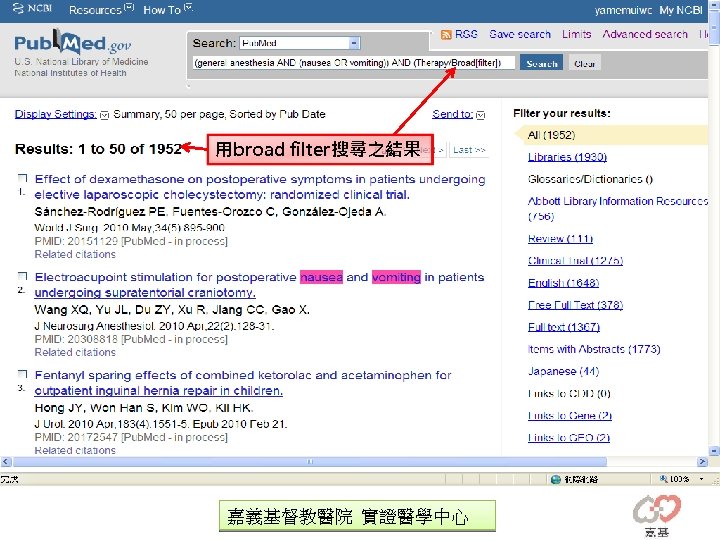Click the horizontal scrollbar thumb
Screen dimensions: 720x540
310,461
